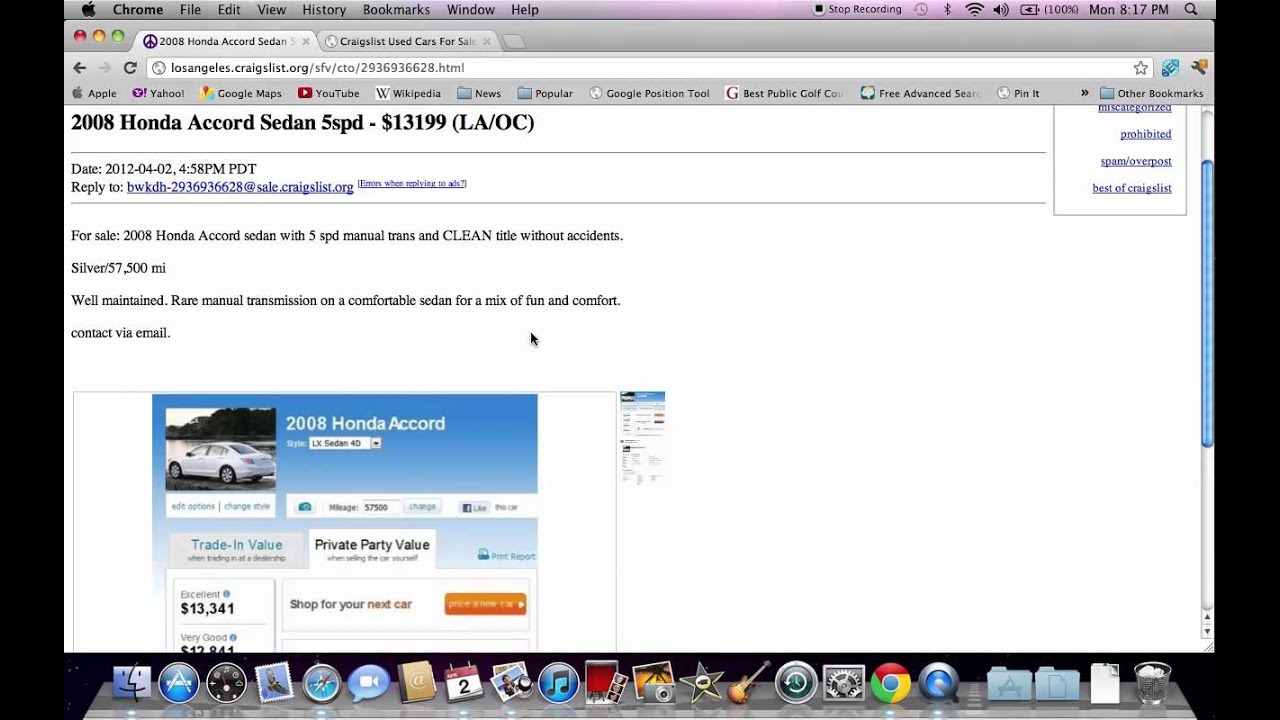Click the page vertical scrollbar thumb
The width and height of the screenshot is (1280, 720).
point(1207,303)
